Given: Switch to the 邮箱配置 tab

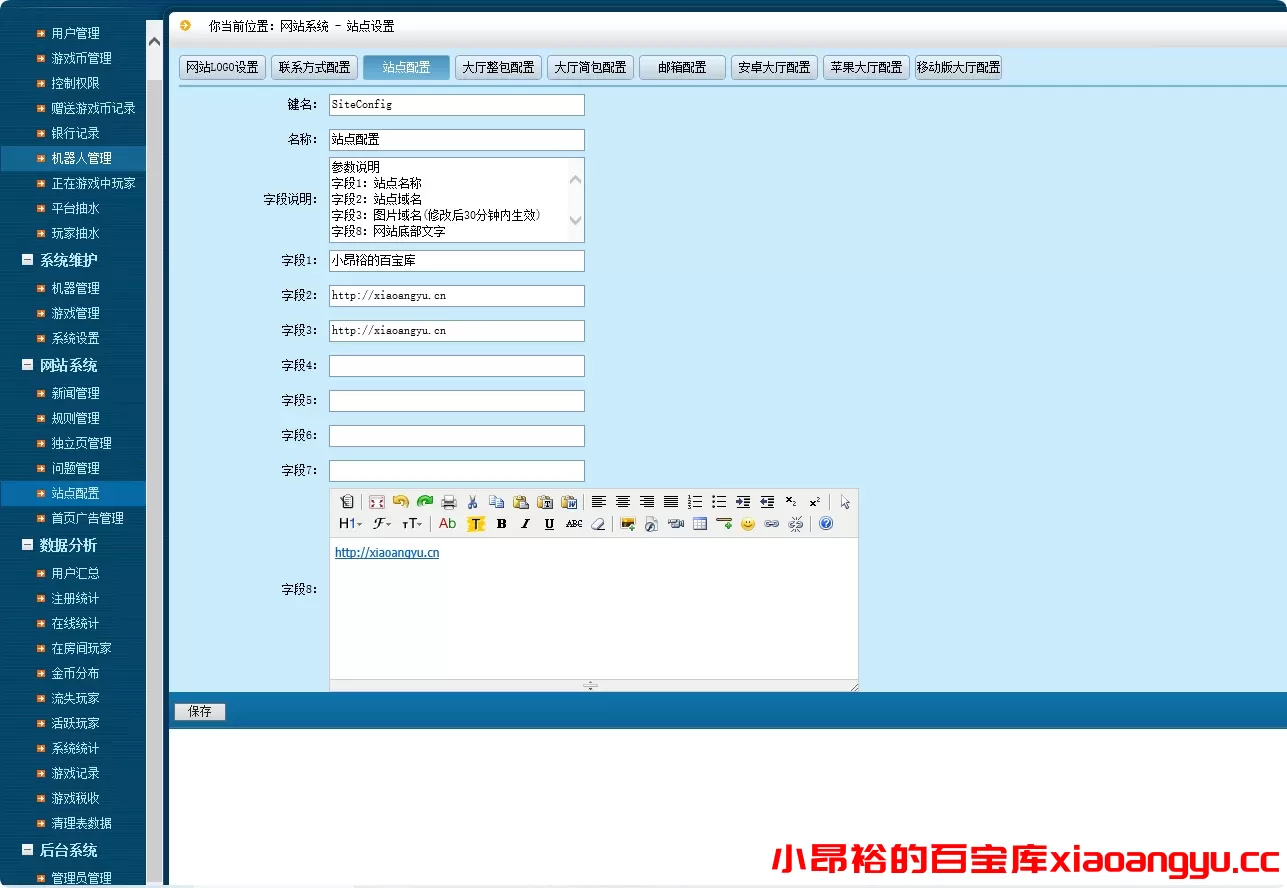Looking at the screenshot, I should [682, 68].
